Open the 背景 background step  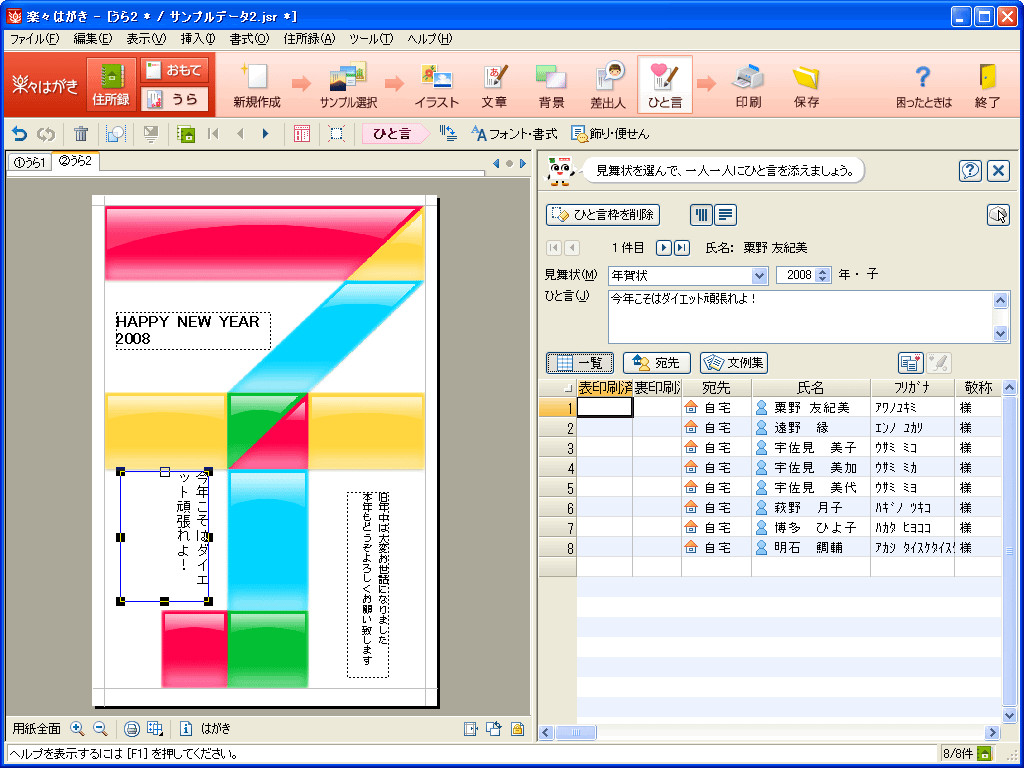point(551,85)
